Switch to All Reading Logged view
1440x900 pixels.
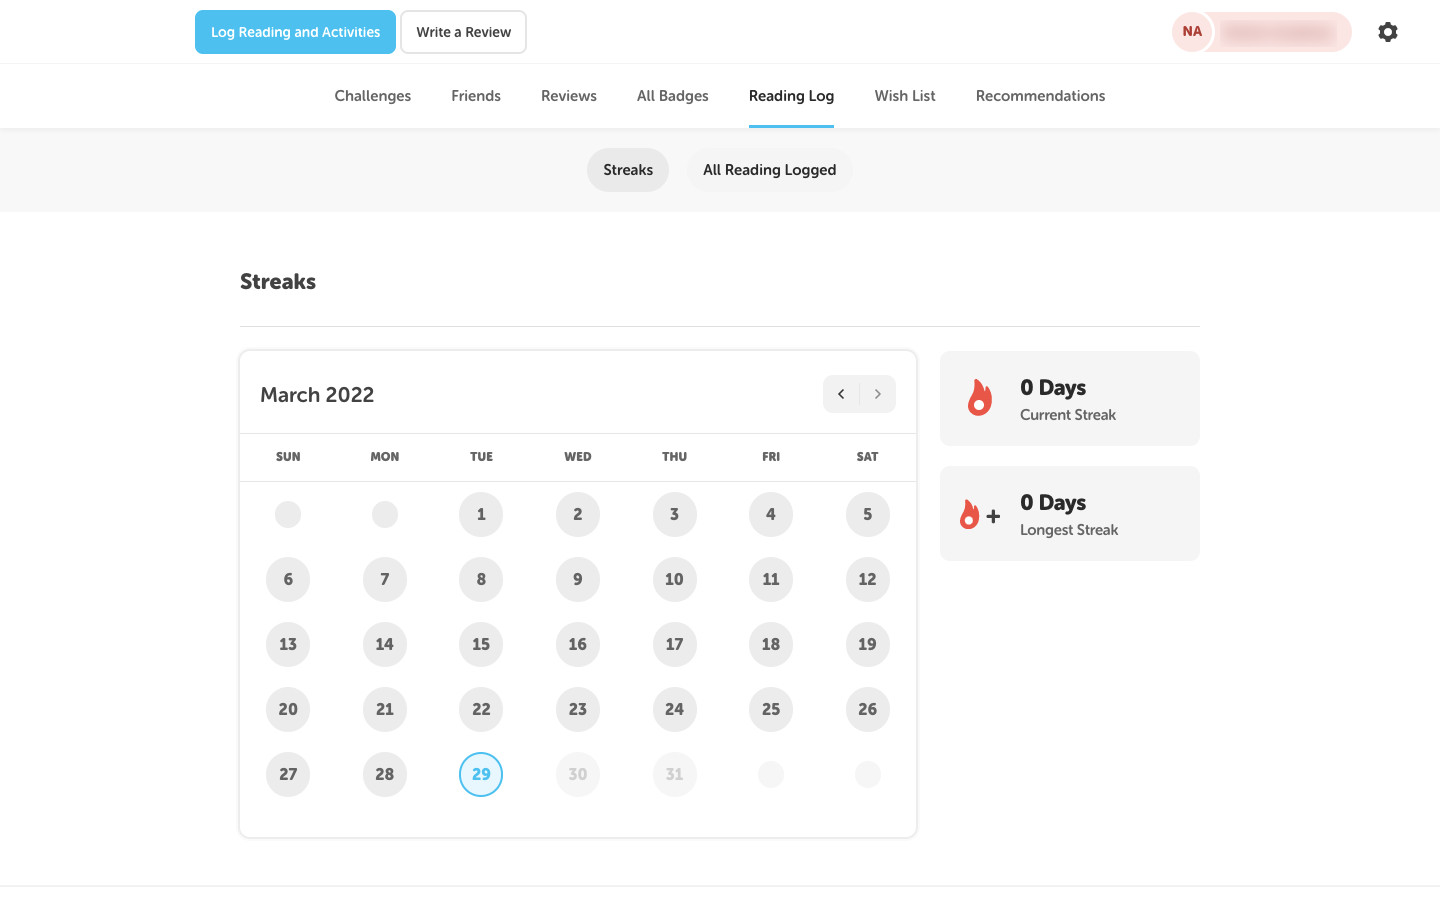[x=769, y=170]
